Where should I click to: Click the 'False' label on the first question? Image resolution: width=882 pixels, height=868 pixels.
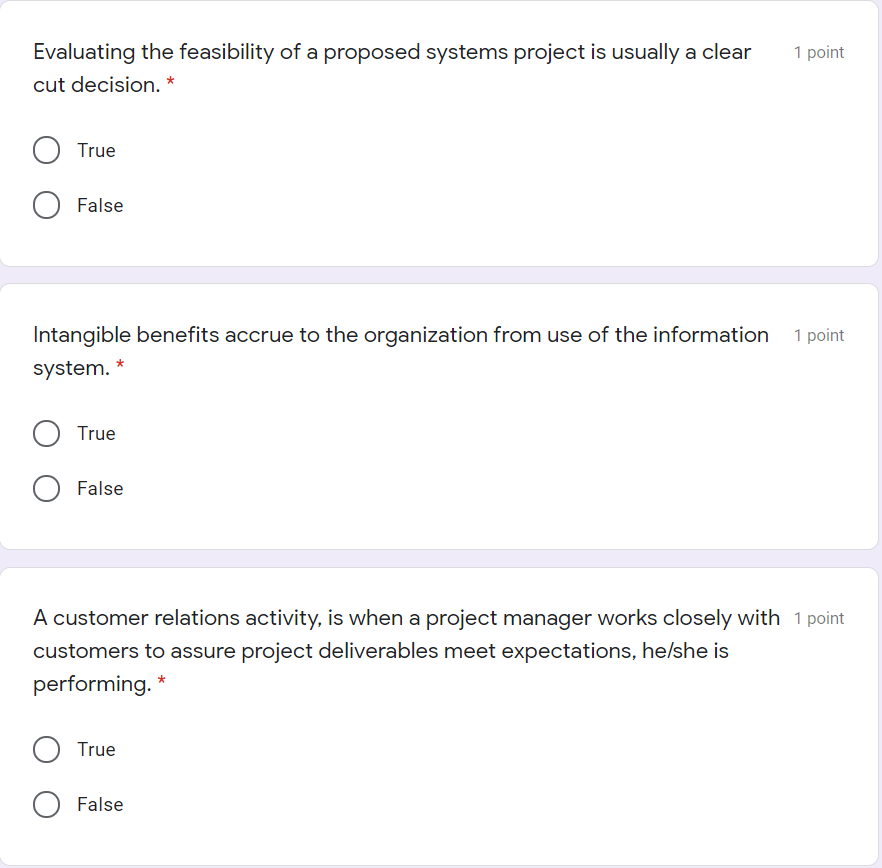tap(99, 205)
